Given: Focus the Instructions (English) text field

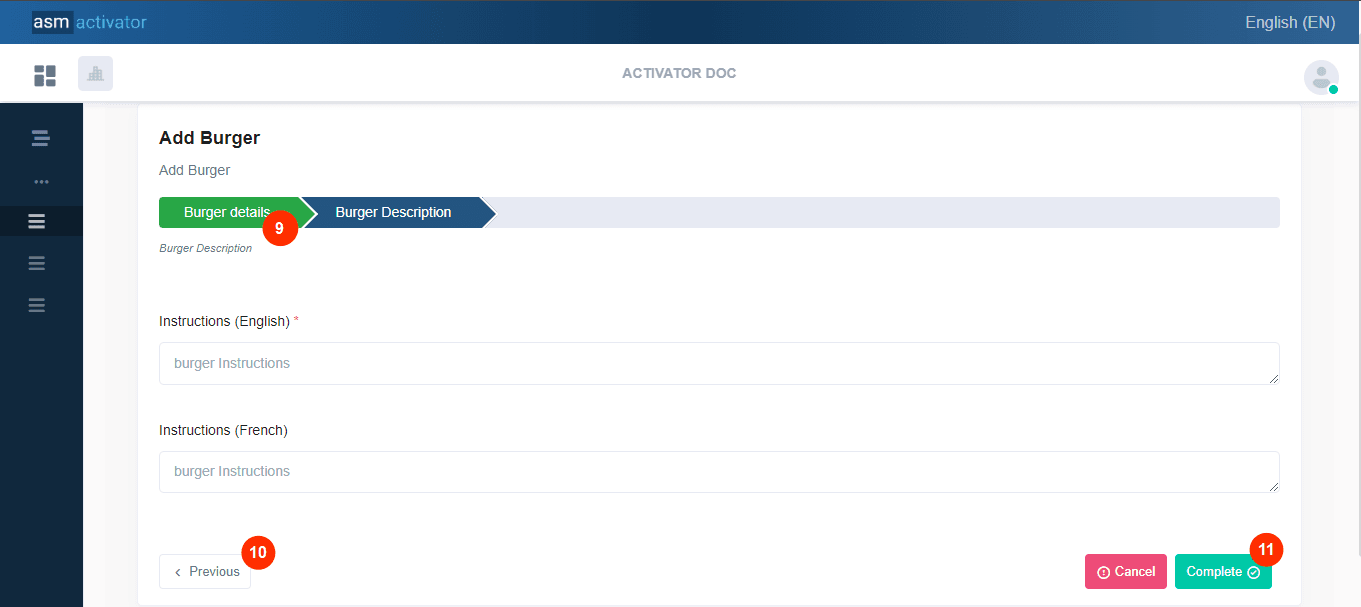Looking at the screenshot, I should (718, 363).
